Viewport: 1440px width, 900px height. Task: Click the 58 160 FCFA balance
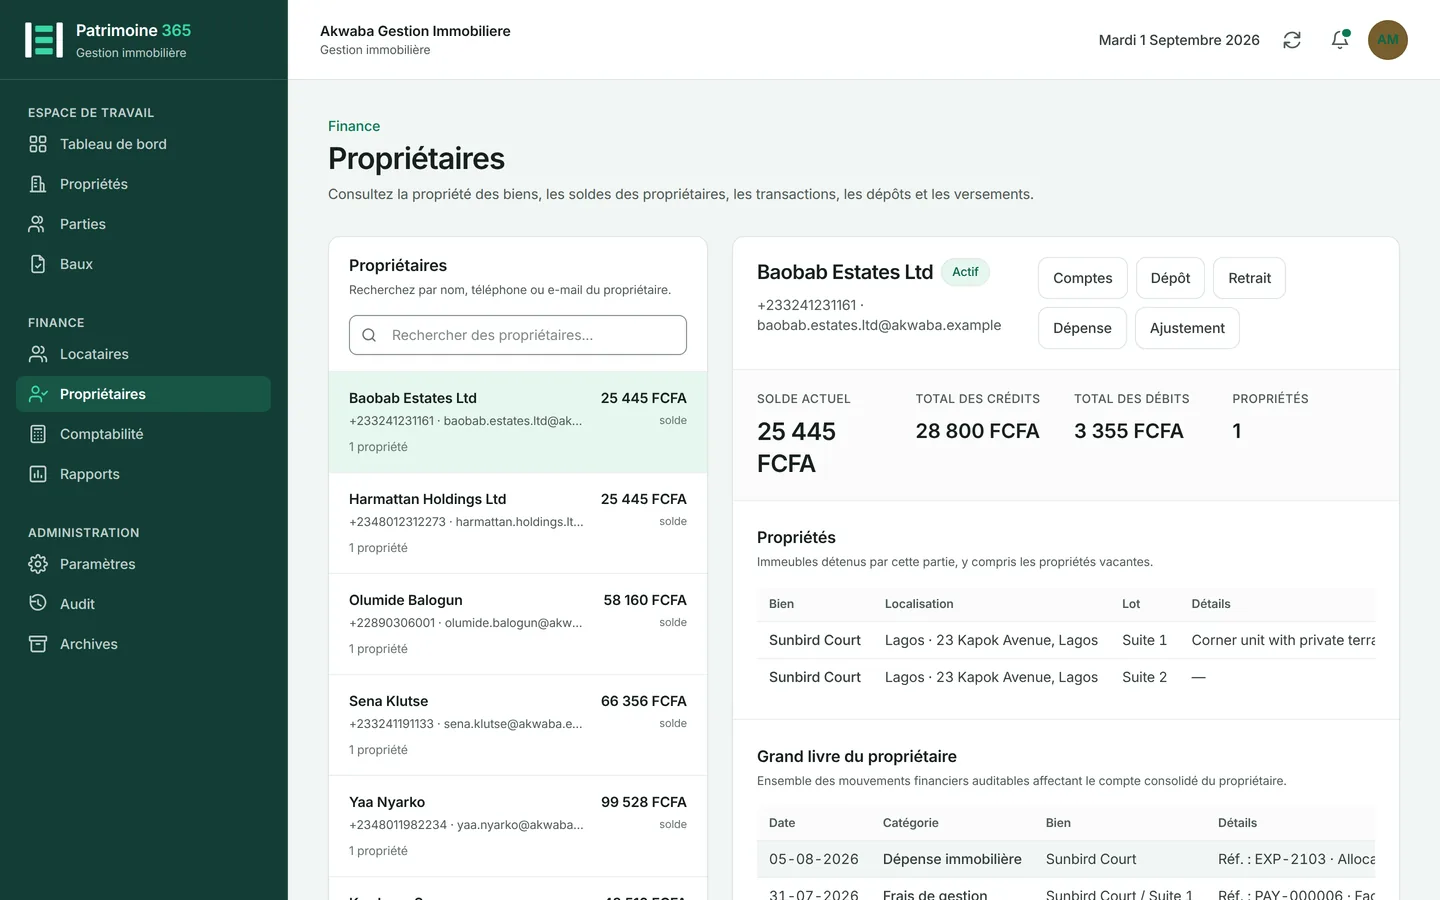[x=645, y=600]
